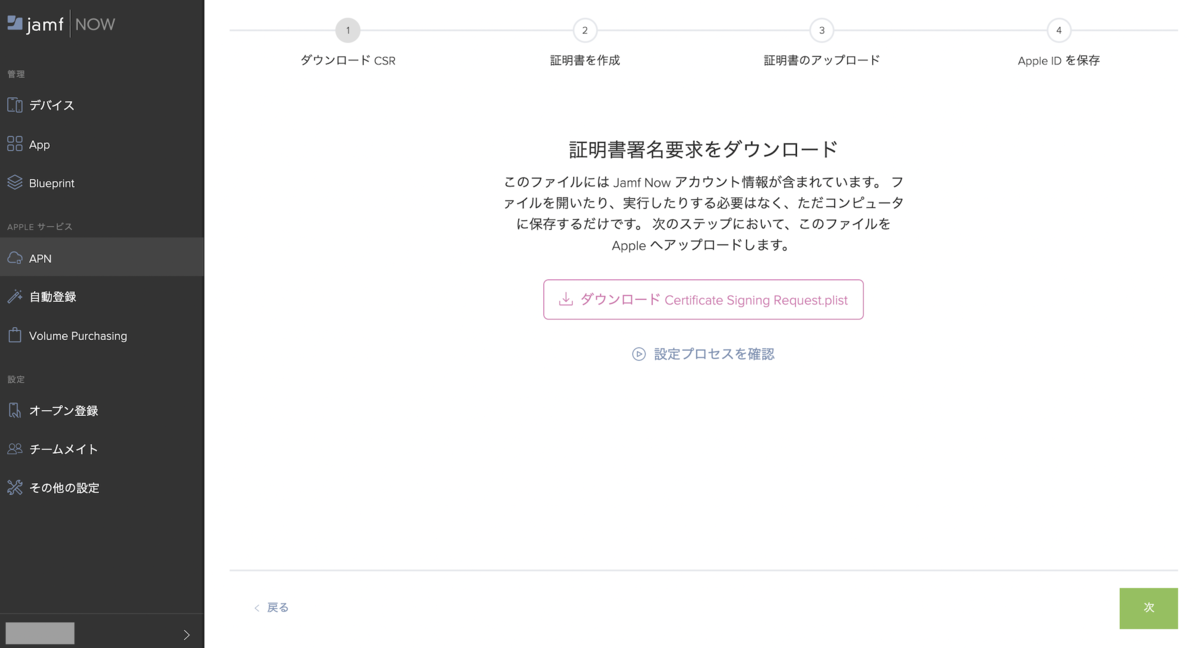
Task: Click the Blueprint layers icon
Action: click(x=14, y=182)
